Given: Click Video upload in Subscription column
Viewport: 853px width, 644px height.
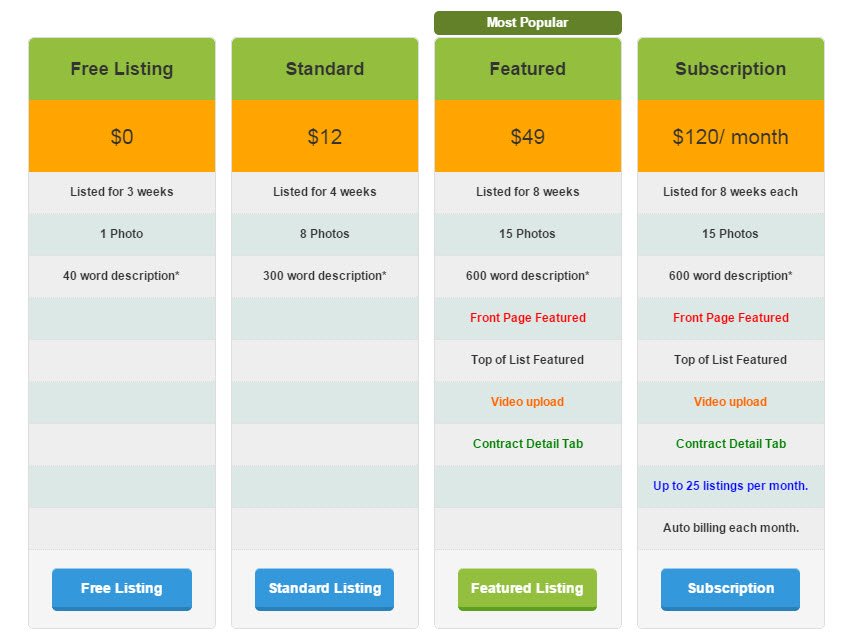Looking at the screenshot, I should click(731, 402).
